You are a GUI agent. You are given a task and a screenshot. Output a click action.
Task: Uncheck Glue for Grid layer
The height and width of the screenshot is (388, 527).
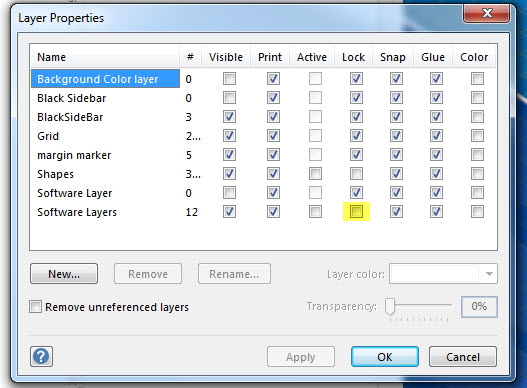coord(436,136)
